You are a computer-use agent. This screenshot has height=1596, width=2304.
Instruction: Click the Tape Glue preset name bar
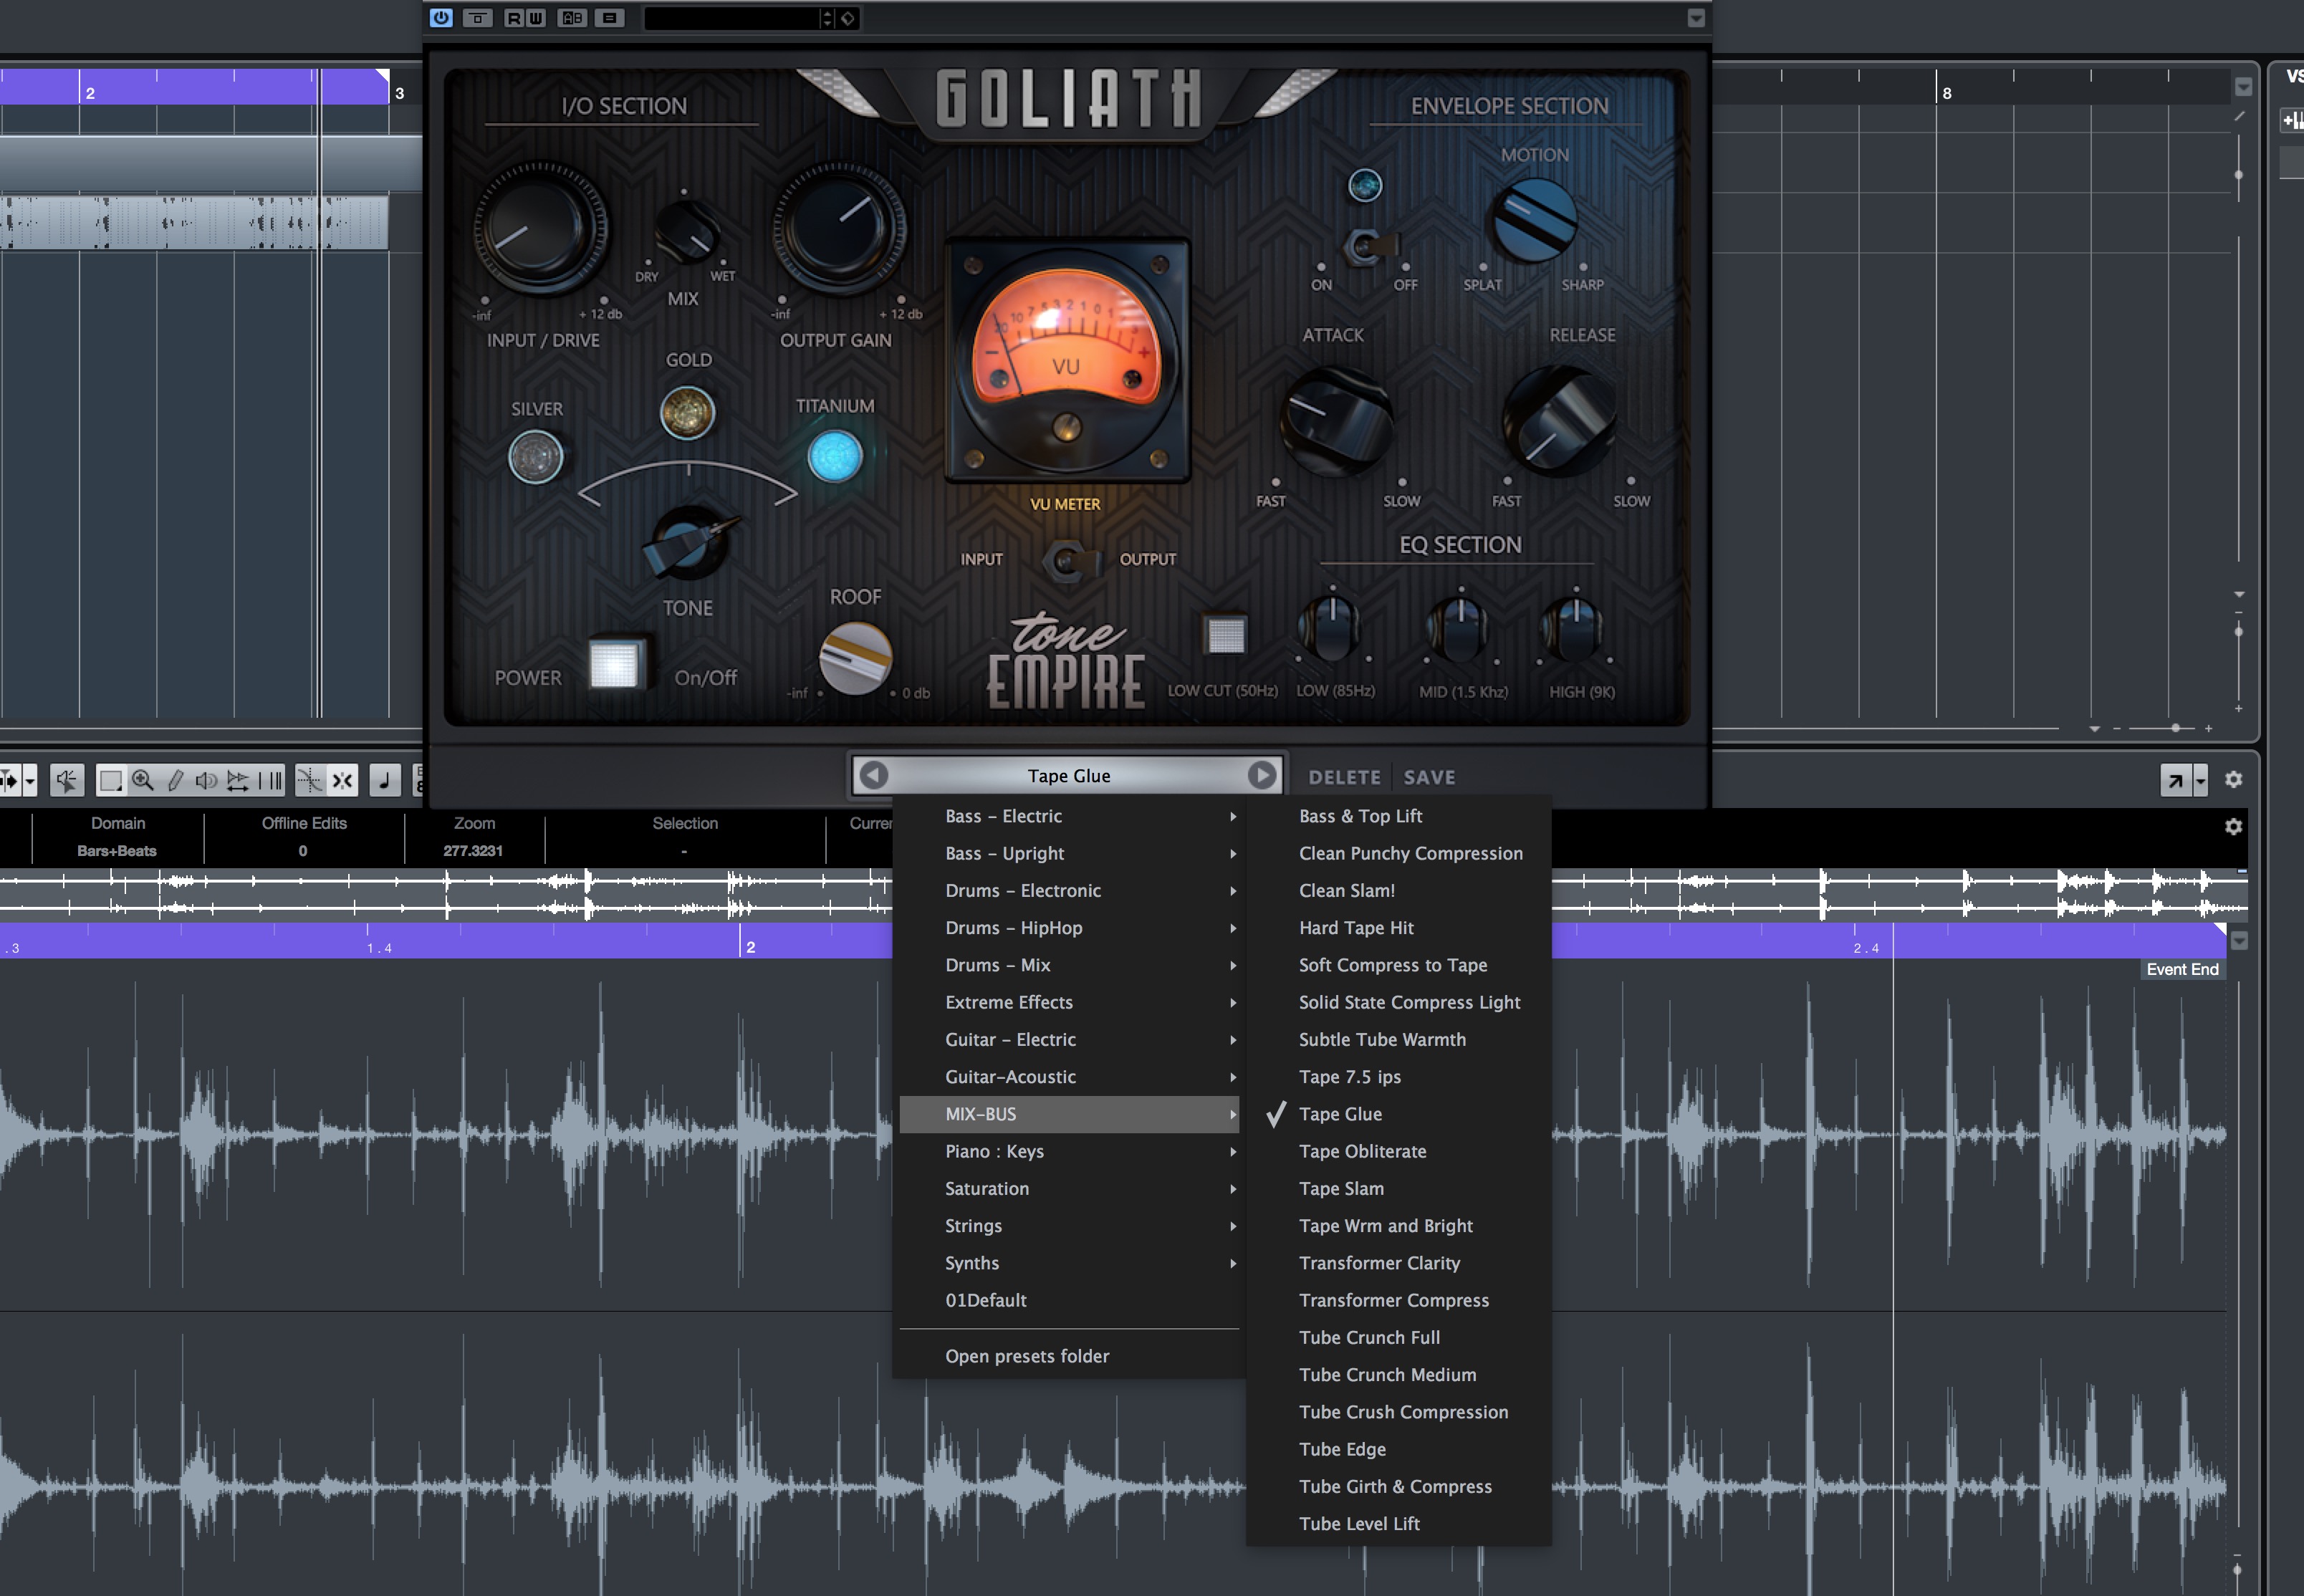click(x=1068, y=776)
